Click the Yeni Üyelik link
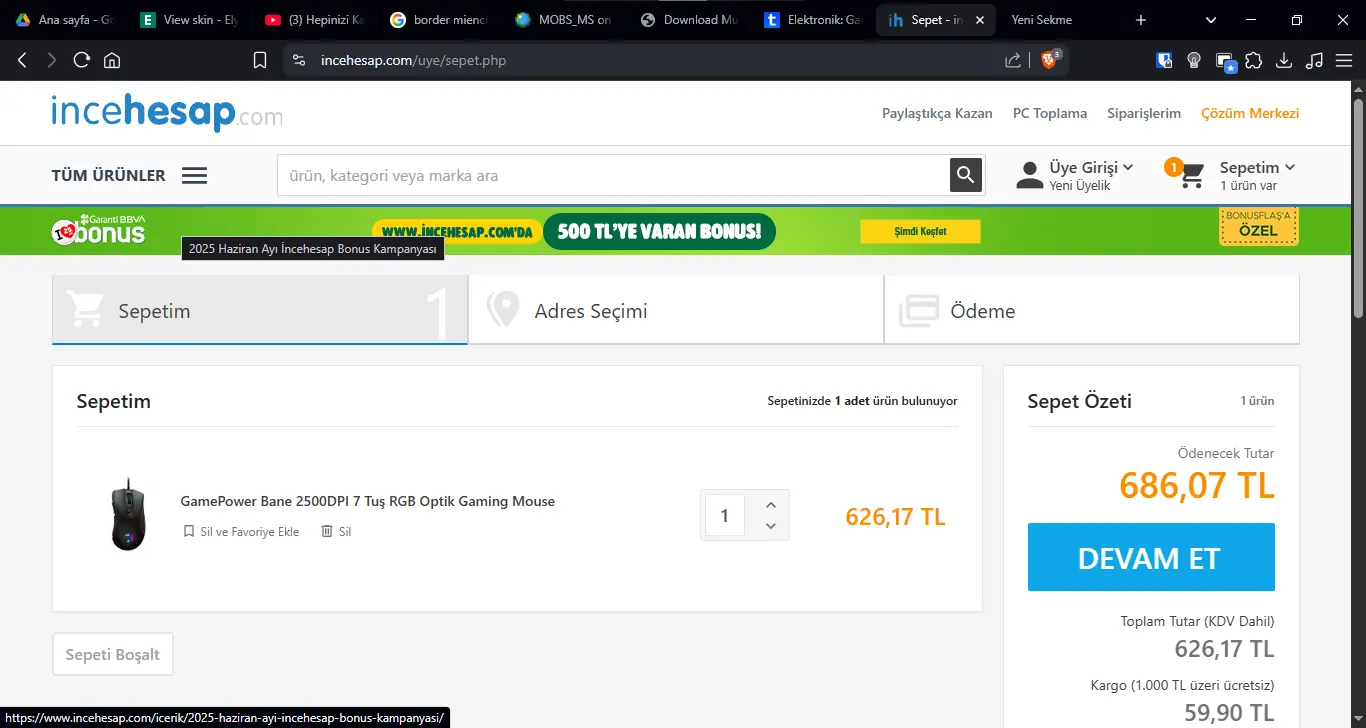 pyautogui.click(x=1080, y=186)
